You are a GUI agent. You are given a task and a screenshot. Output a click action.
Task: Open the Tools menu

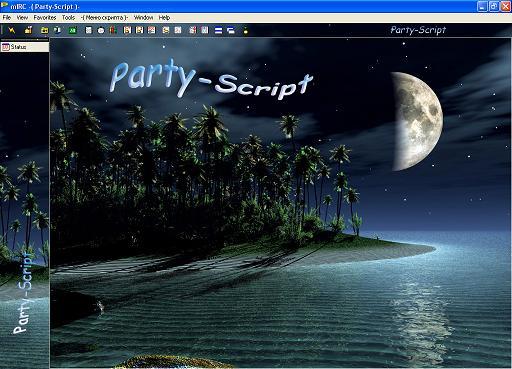click(68, 17)
